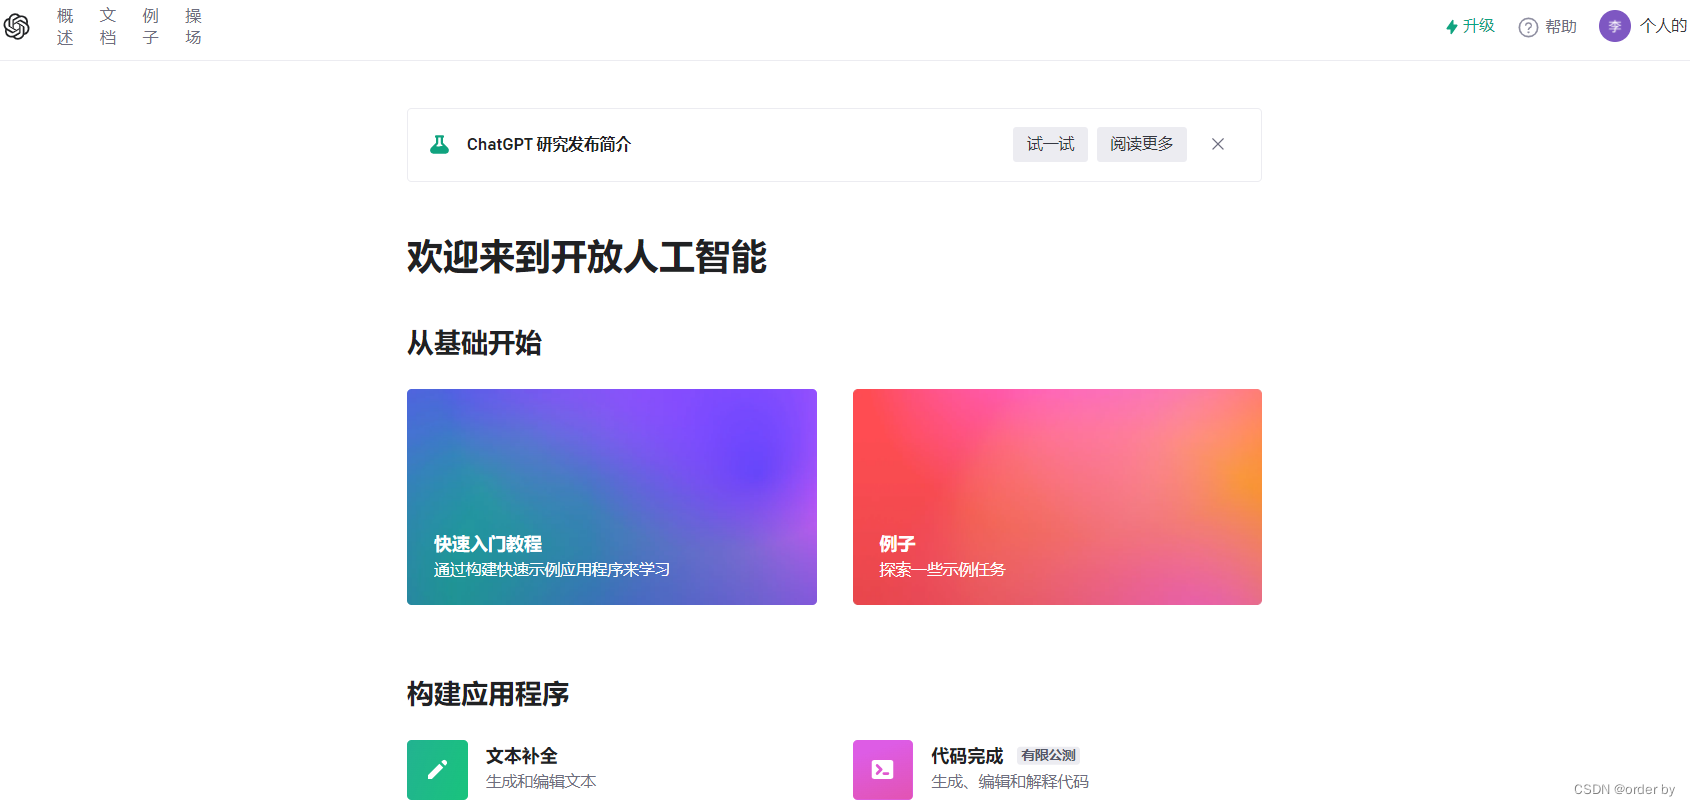
Task: Click the 生成和编辑文本 description
Action: coord(541,781)
